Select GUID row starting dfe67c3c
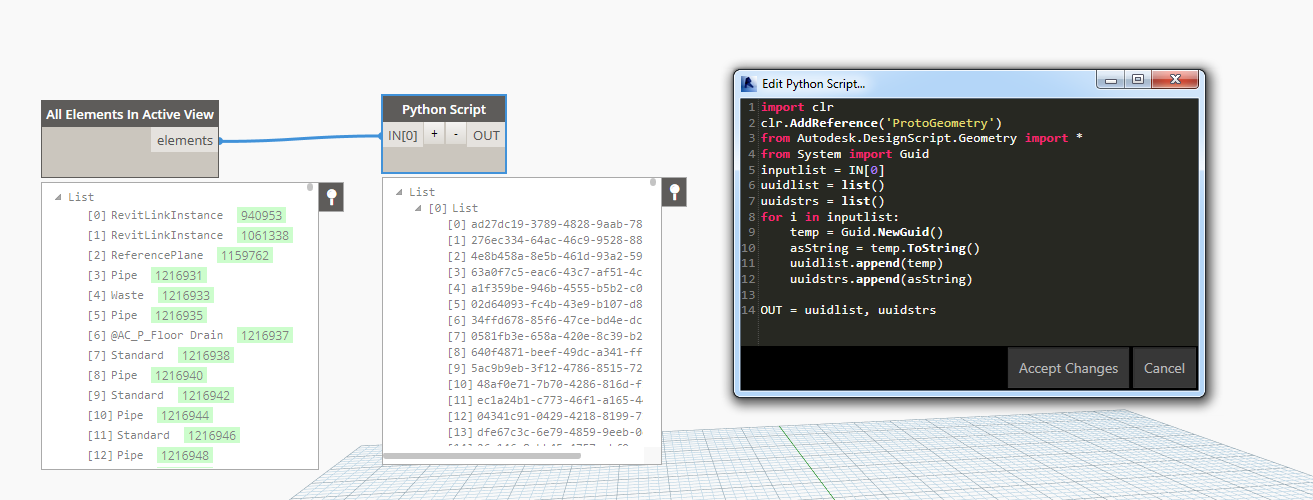This screenshot has width=1313, height=500. tap(545, 432)
